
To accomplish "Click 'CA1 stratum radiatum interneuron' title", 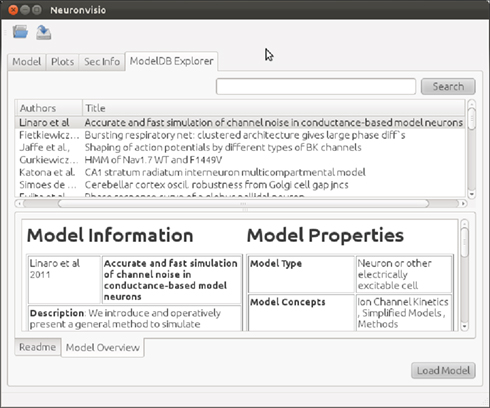I will [225, 172].
